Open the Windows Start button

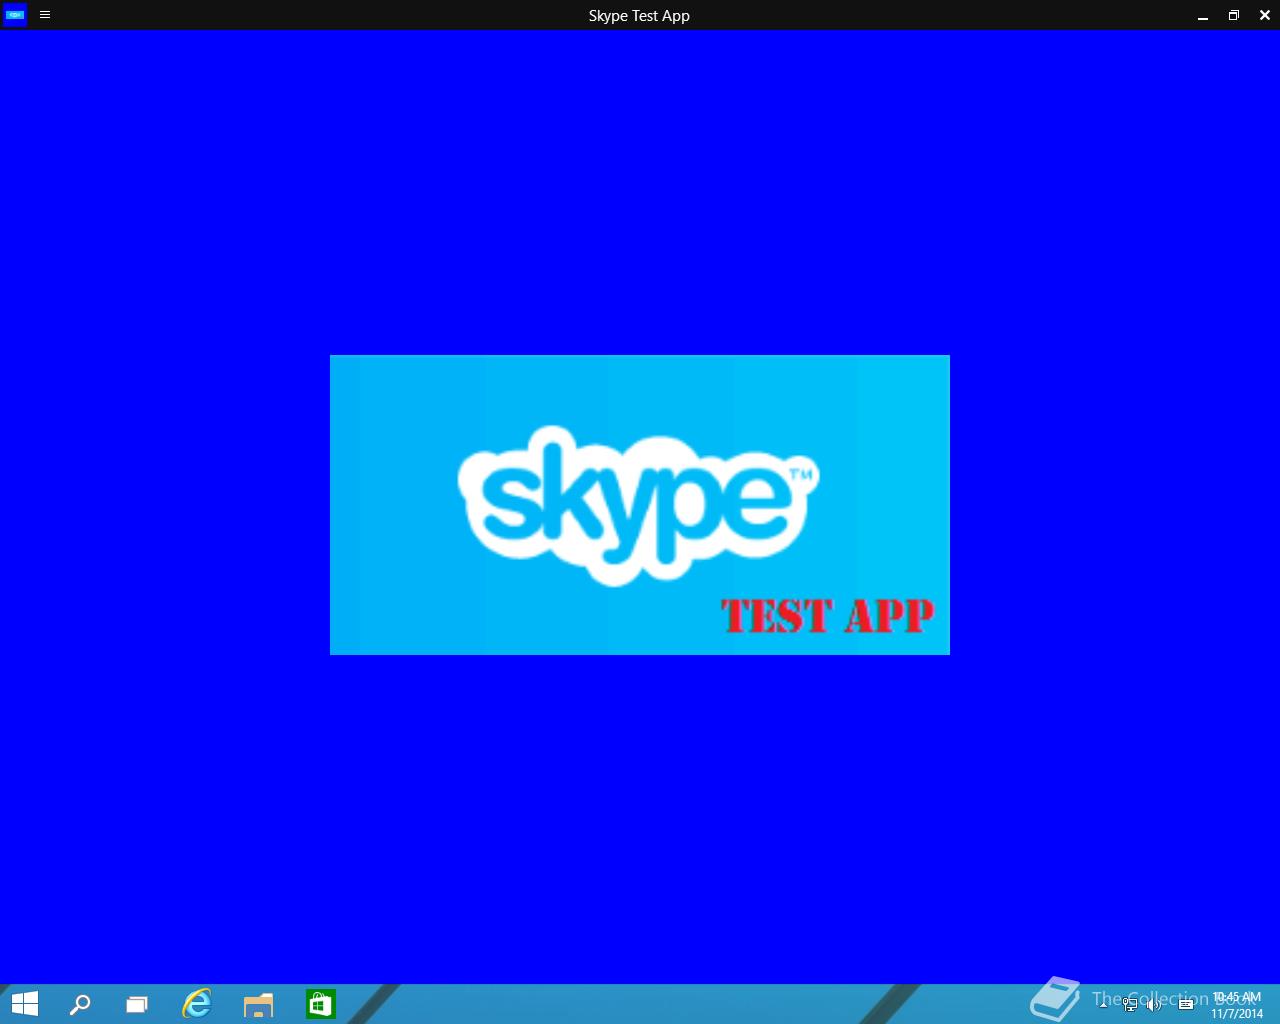[25, 1004]
